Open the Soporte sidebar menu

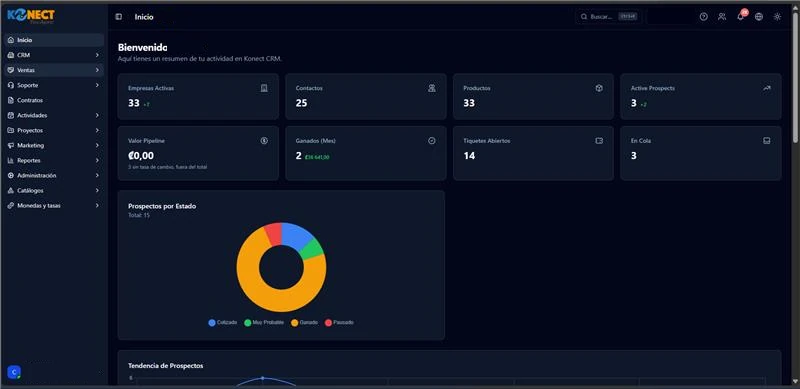click(x=54, y=85)
